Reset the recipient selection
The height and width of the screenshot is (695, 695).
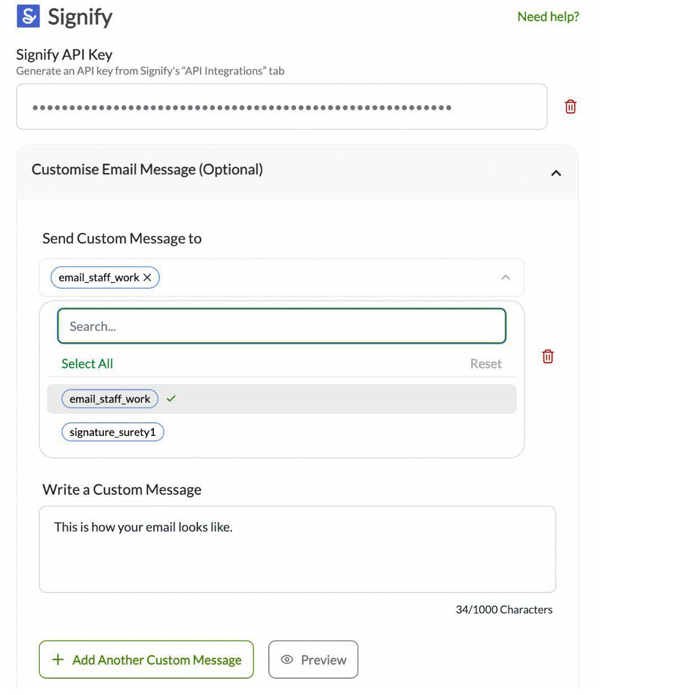tap(485, 364)
